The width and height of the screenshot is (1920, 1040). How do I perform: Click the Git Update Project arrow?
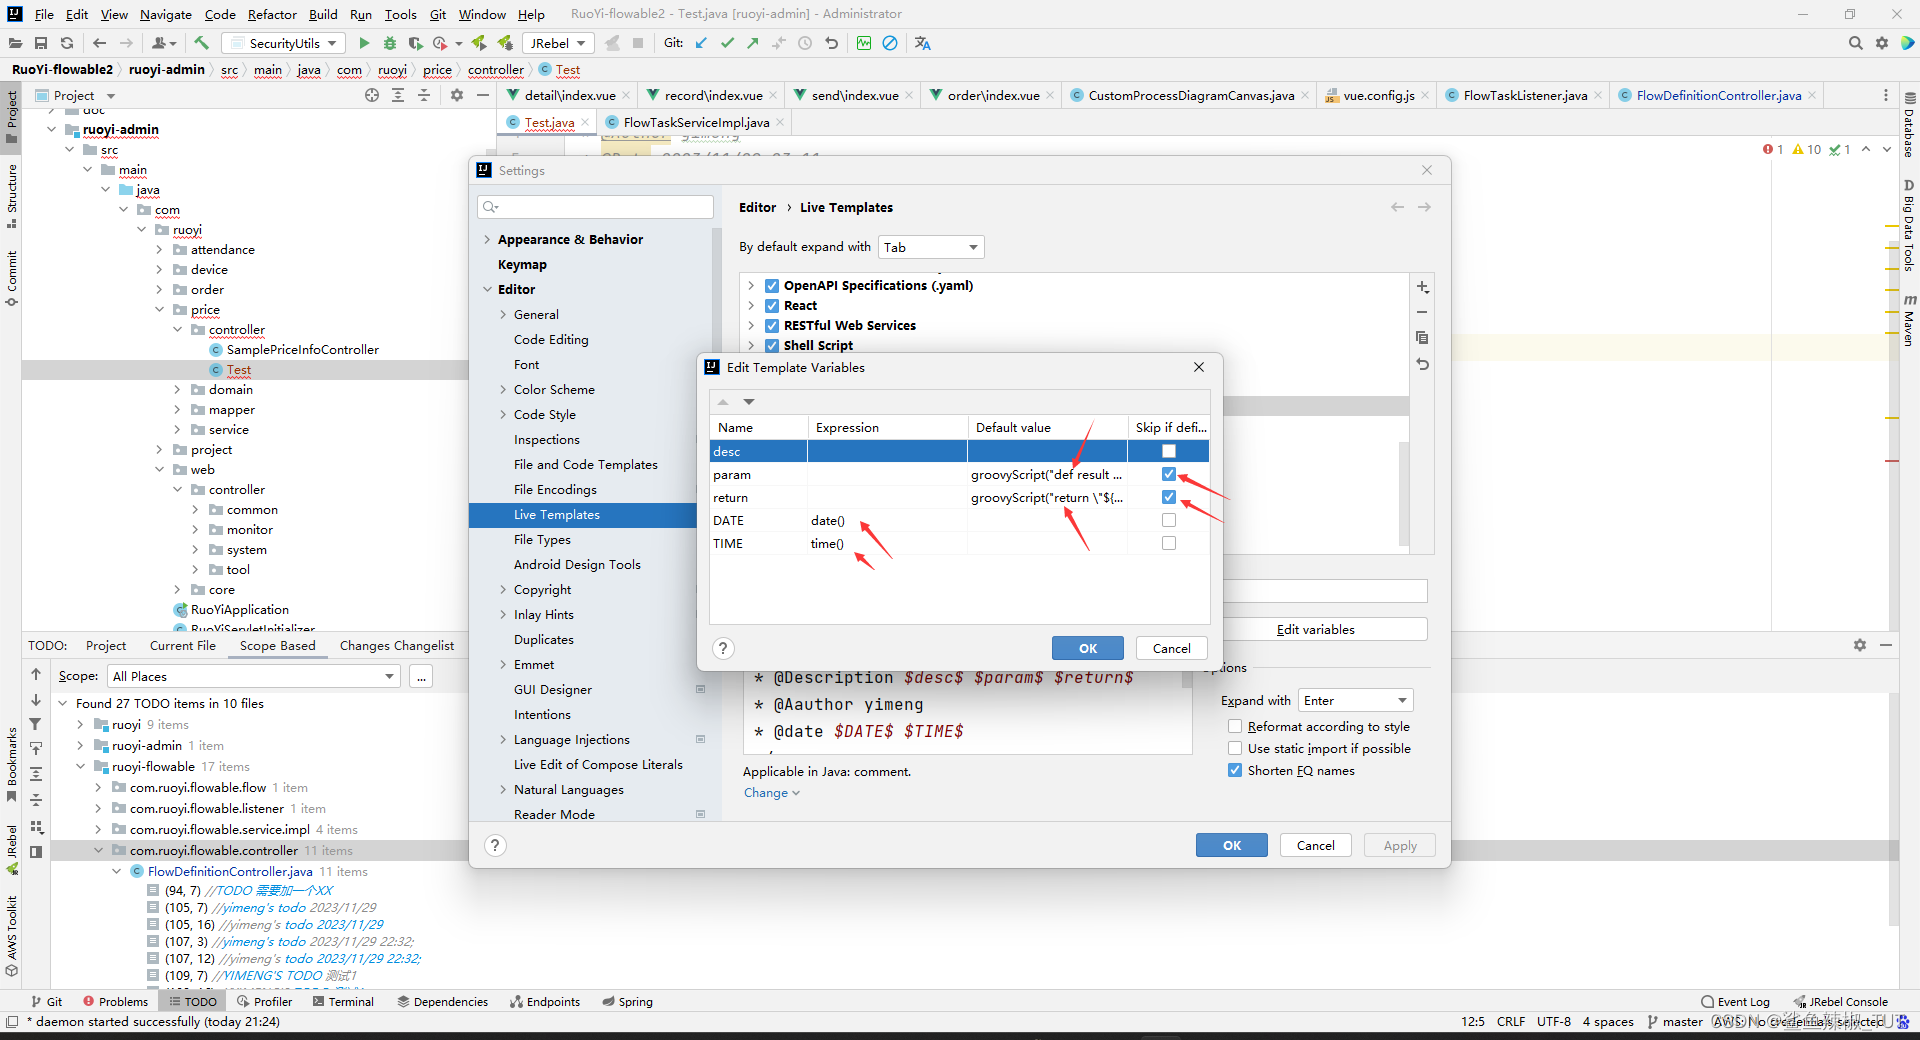click(x=701, y=43)
